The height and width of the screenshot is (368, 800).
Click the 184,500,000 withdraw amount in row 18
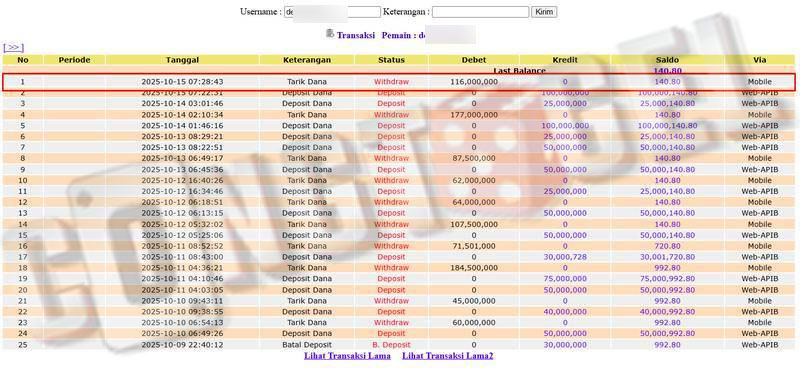pos(474,267)
